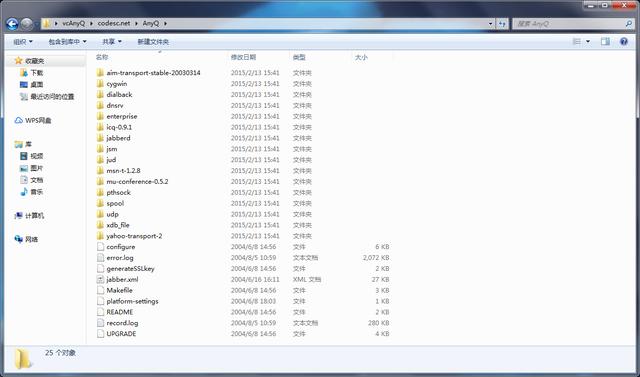This screenshot has height=377, width=640.
Task: Click the refresh button beside address bar
Action: coord(502,24)
